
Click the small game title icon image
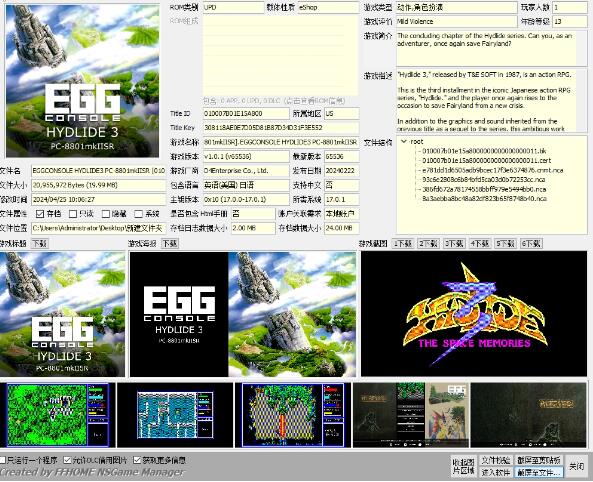[x=62, y=314]
